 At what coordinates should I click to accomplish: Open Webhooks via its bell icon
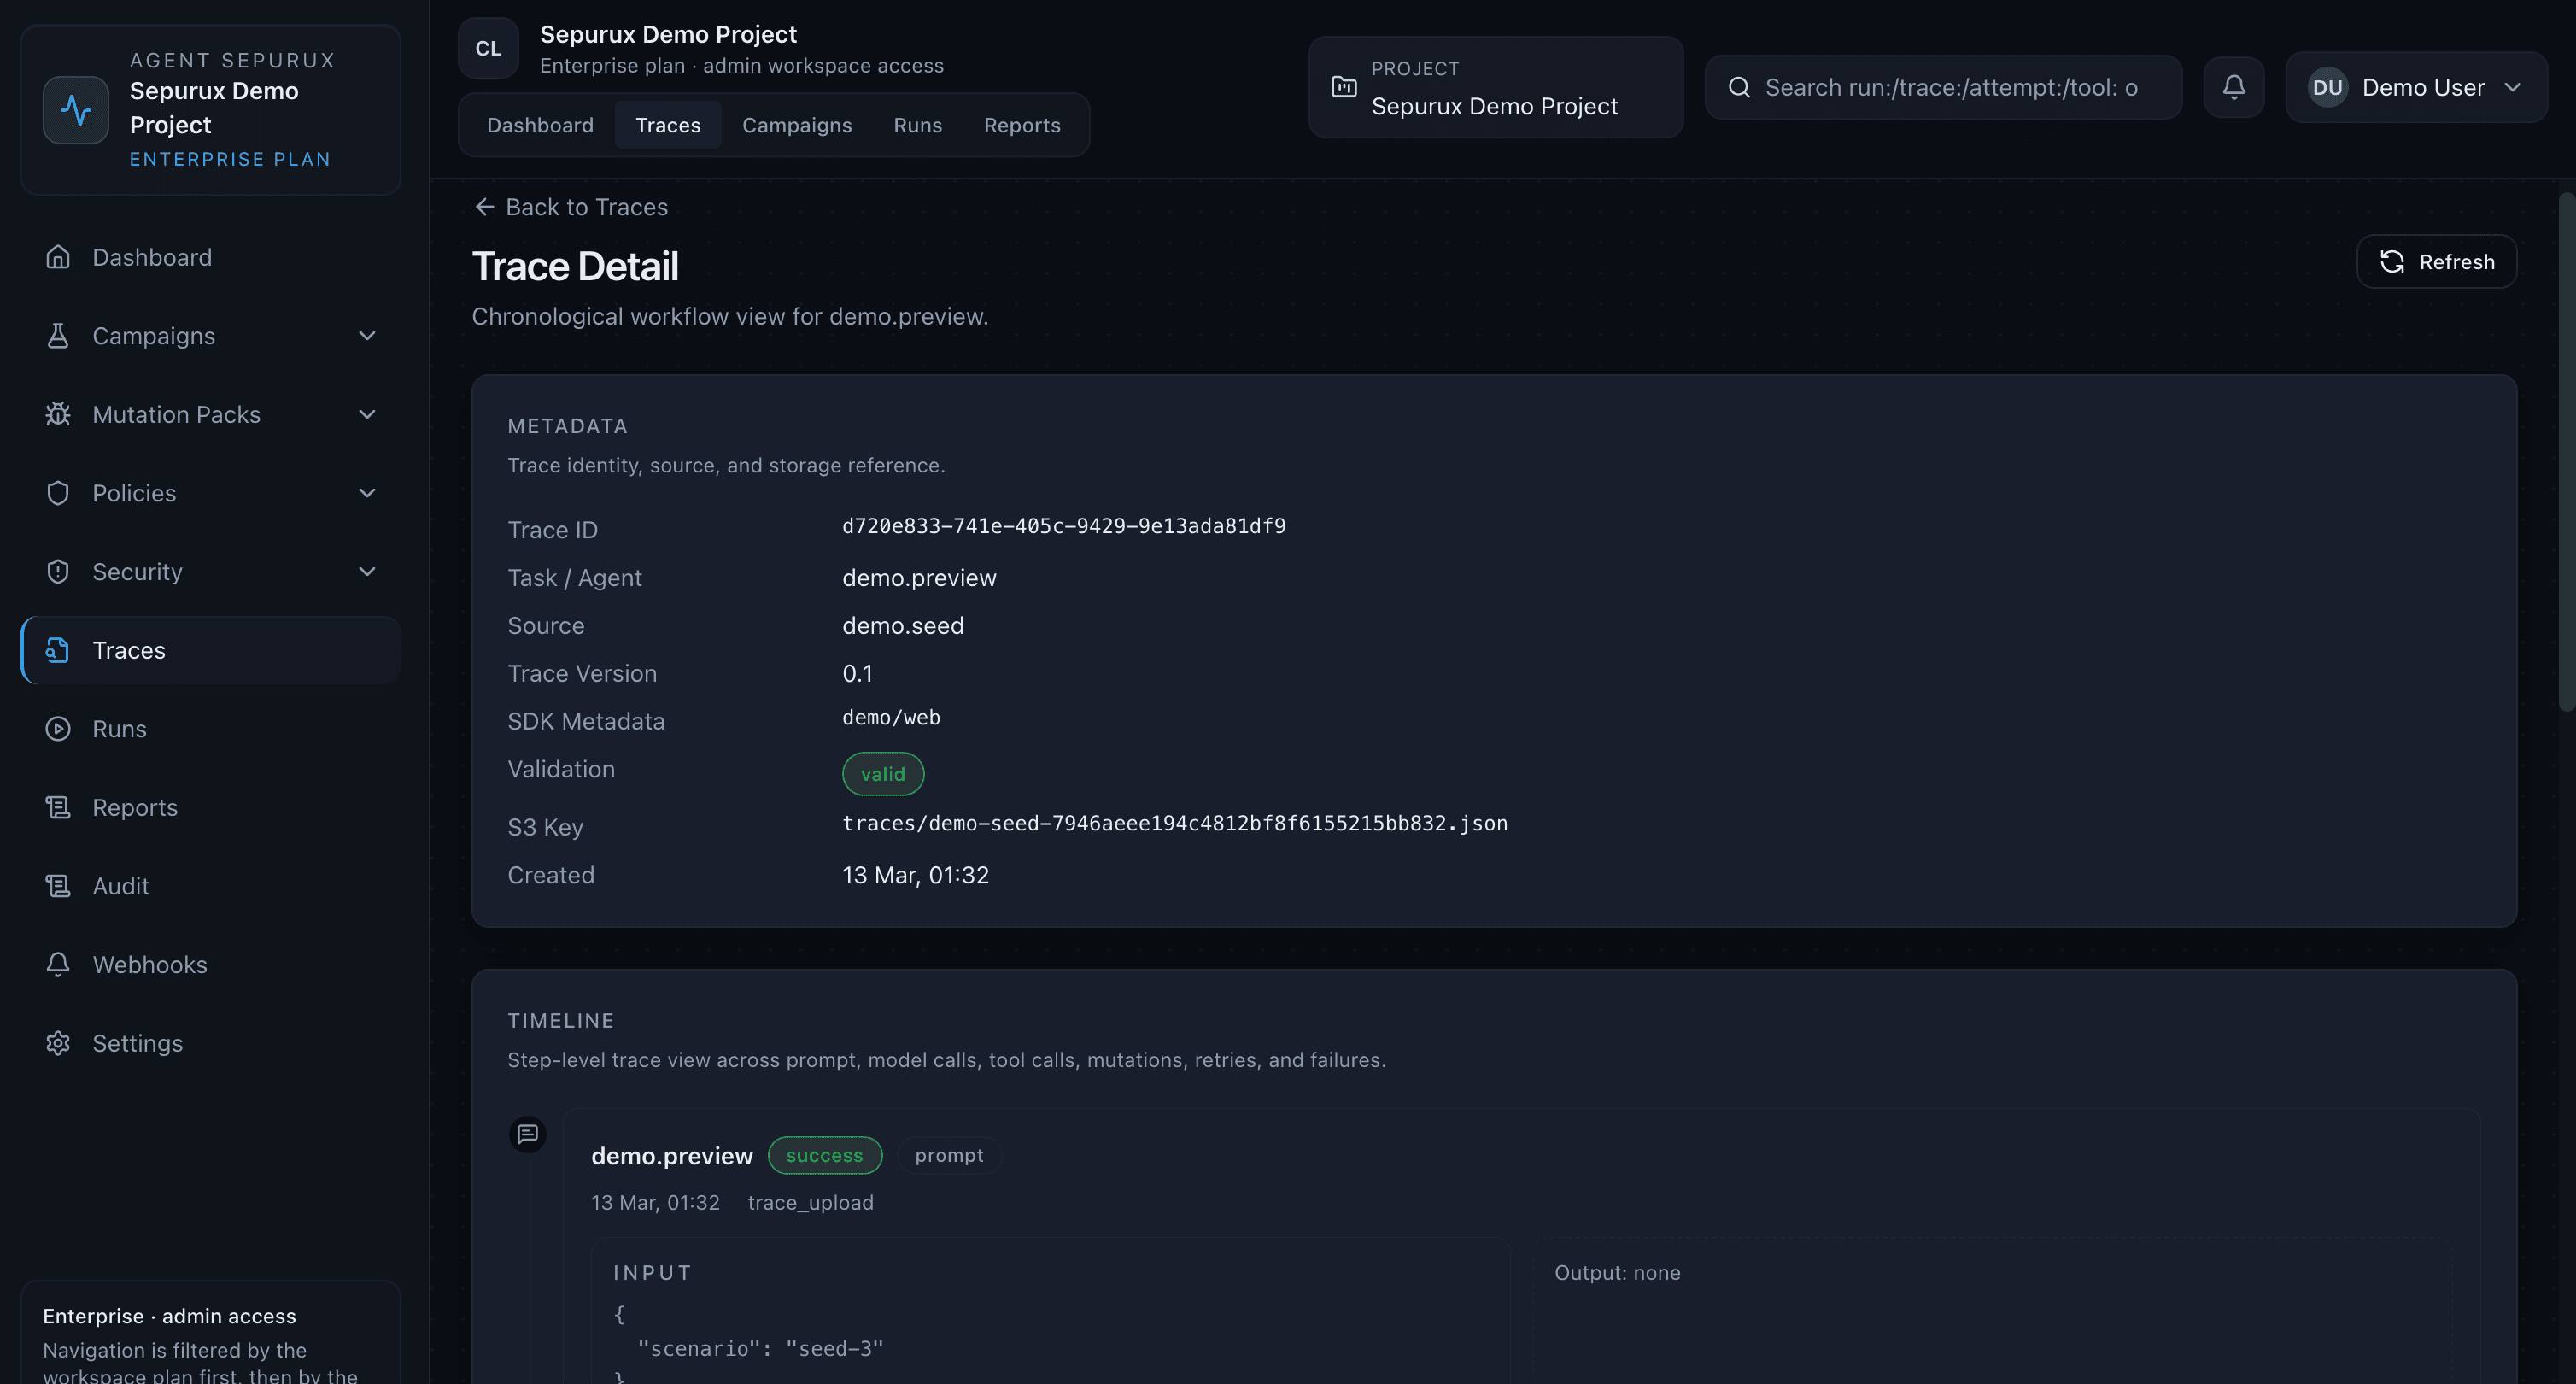(x=57, y=964)
